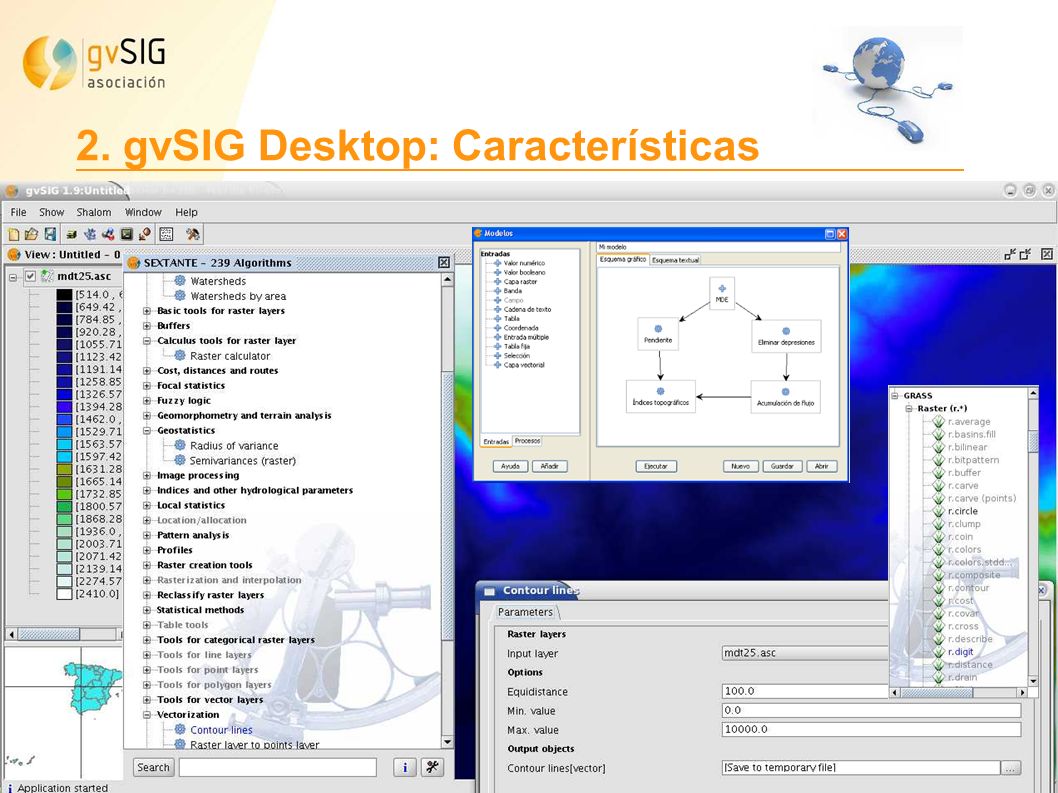Viewport: 1058px width, 793px height.
Task: Collapse the Vectorization group
Action: point(146,715)
